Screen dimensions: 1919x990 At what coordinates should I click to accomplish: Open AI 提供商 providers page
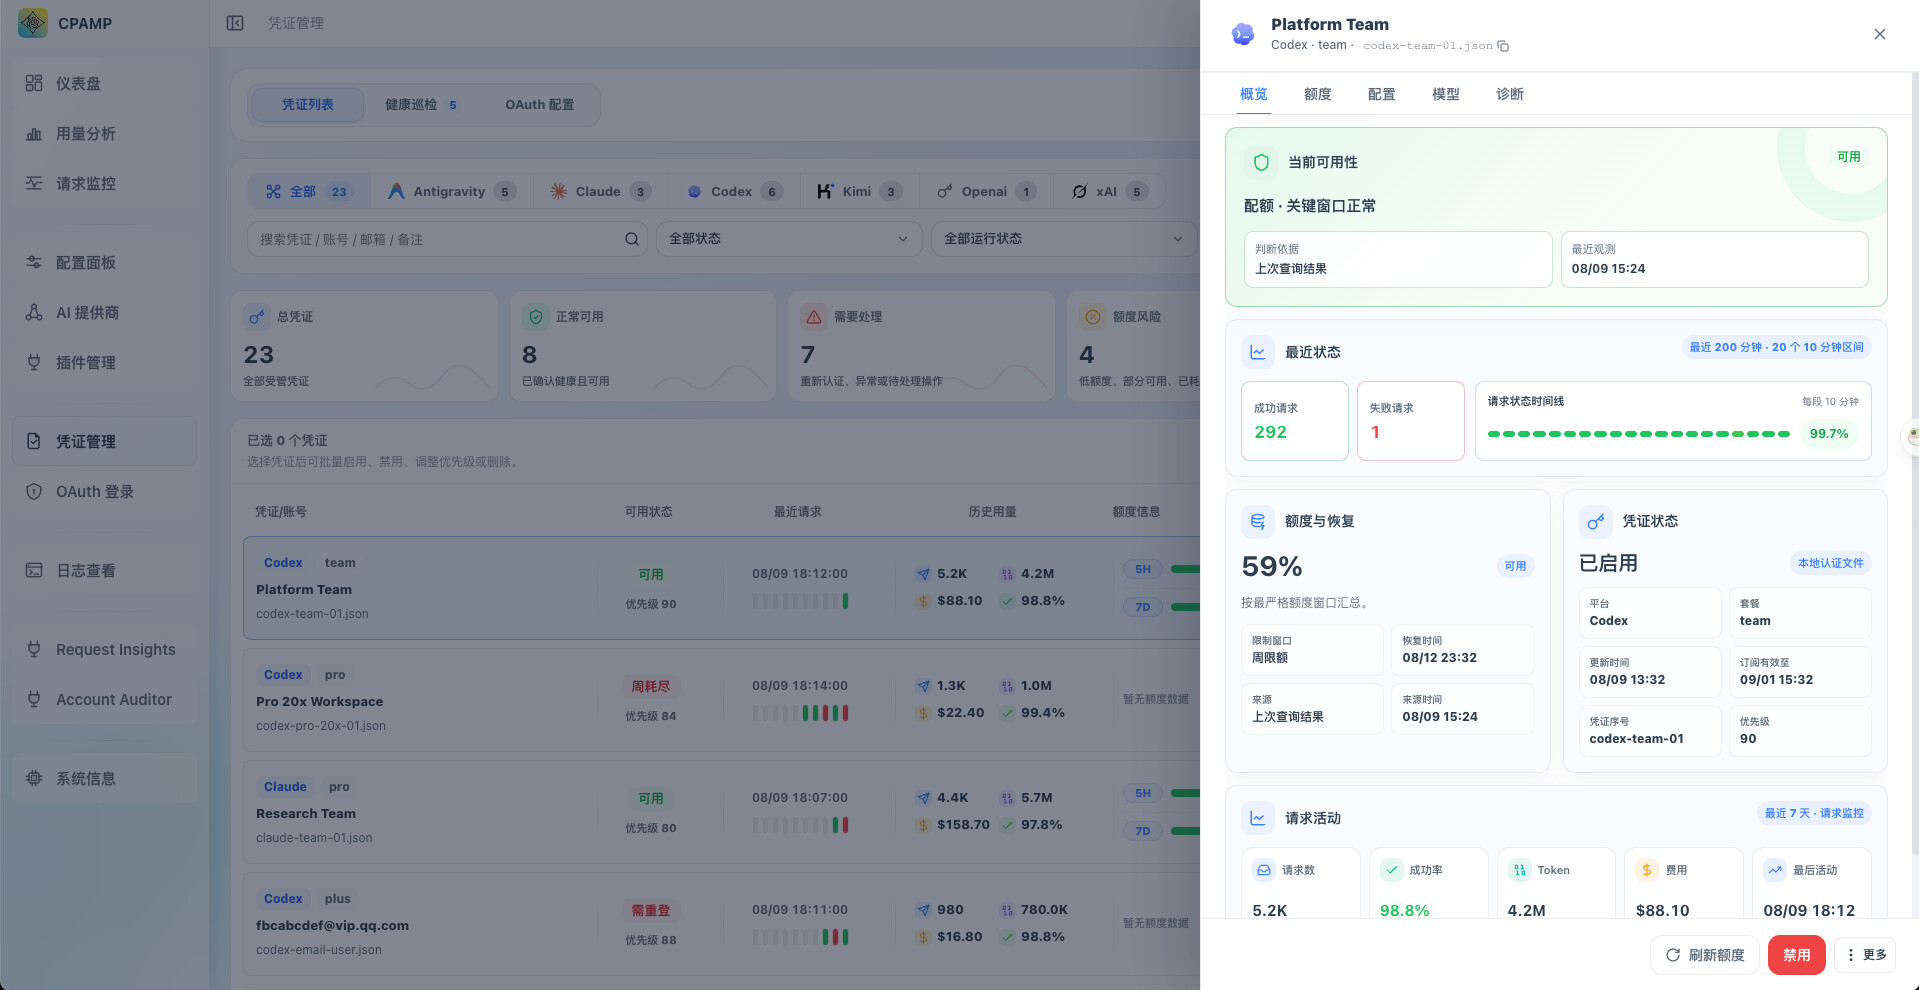[x=104, y=313]
